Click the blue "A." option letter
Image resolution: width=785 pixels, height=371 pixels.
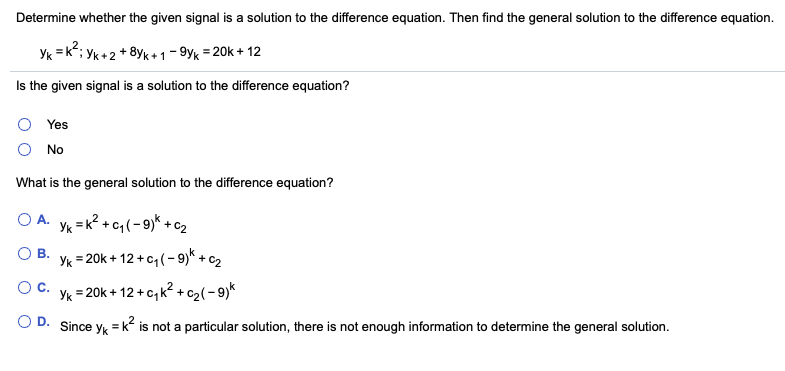[43, 219]
